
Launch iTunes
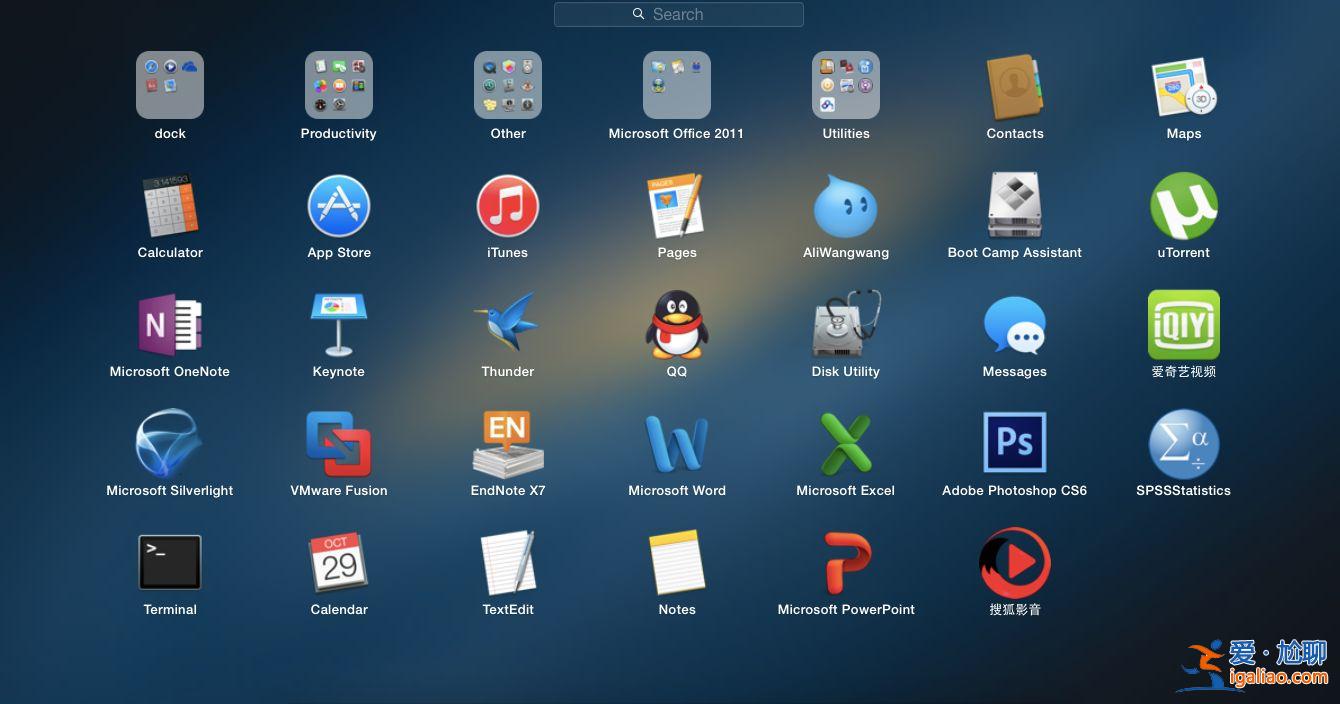[x=508, y=206]
